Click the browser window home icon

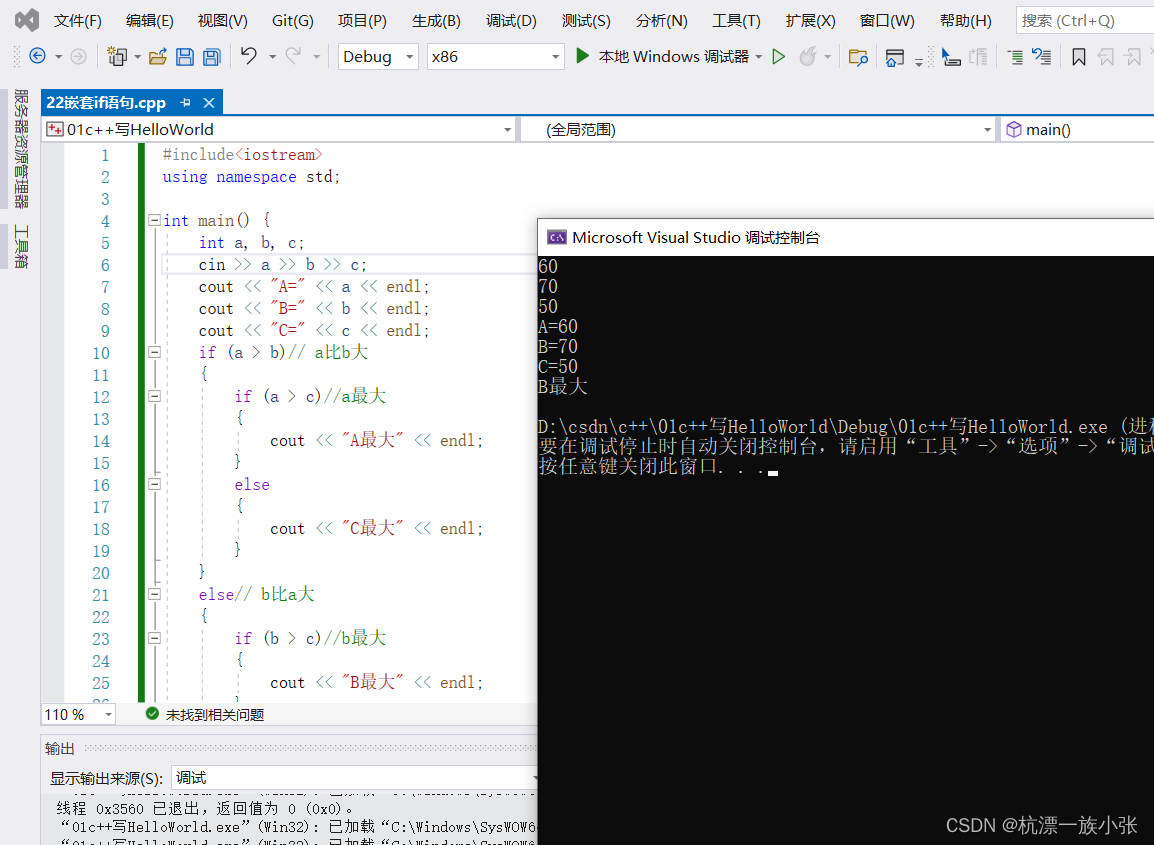point(894,57)
